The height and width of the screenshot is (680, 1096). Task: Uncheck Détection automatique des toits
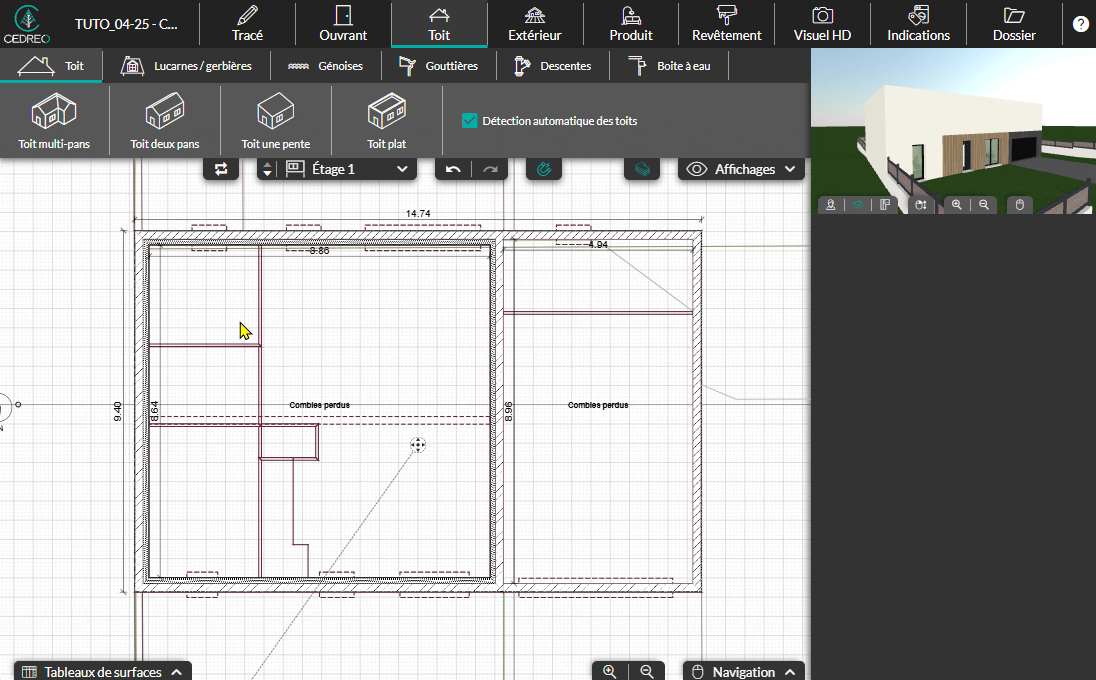pyautogui.click(x=469, y=121)
